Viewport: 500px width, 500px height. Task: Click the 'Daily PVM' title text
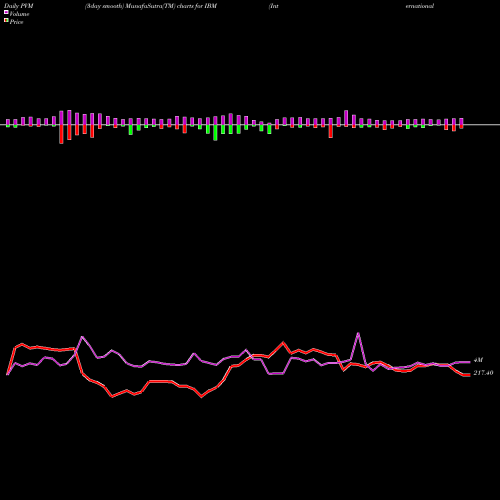coord(19,6)
